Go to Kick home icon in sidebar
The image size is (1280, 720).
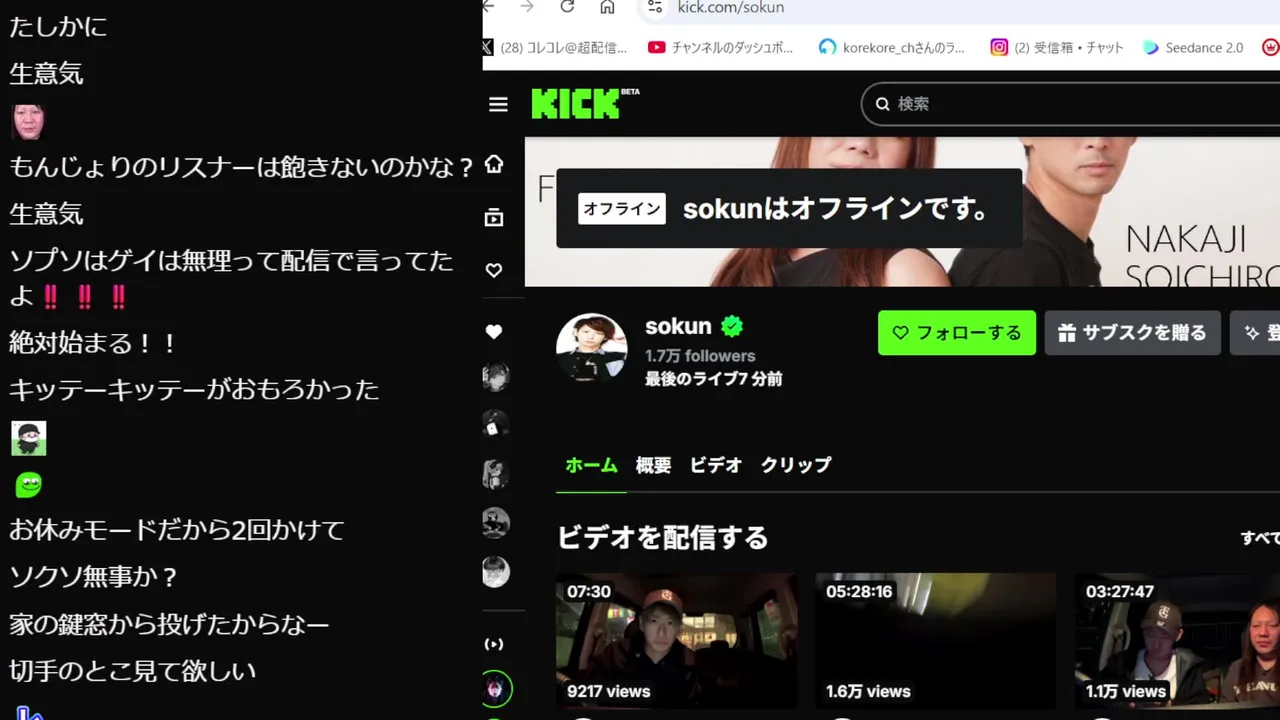click(x=494, y=164)
